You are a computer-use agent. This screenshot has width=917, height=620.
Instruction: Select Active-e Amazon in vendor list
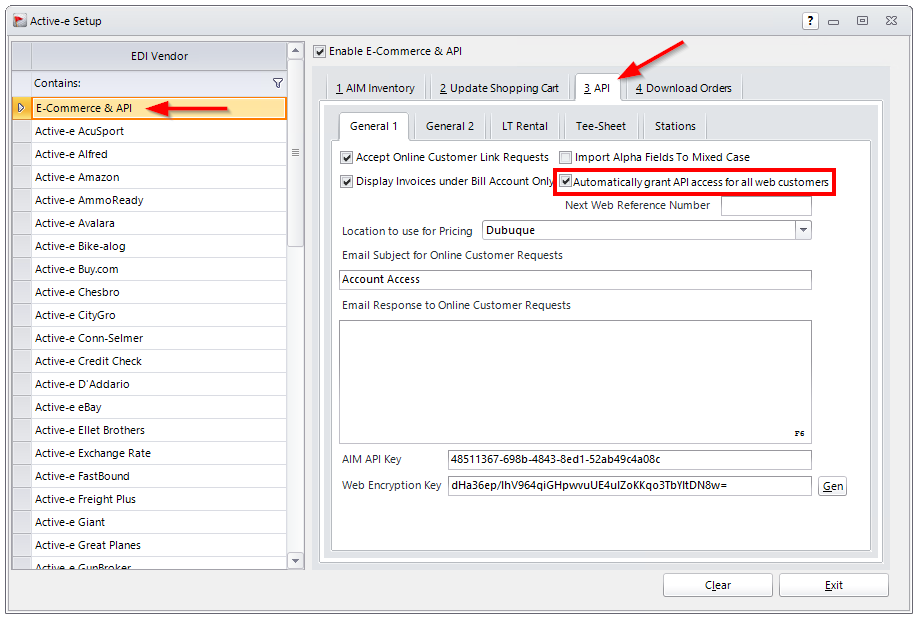click(158, 177)
